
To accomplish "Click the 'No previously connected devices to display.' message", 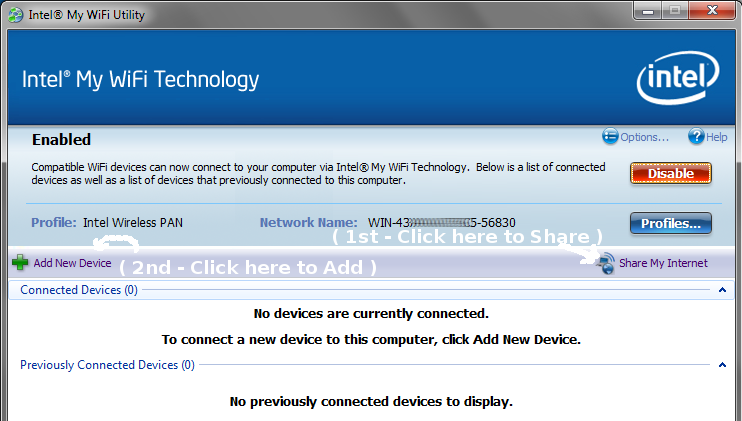I will [371, 402].
